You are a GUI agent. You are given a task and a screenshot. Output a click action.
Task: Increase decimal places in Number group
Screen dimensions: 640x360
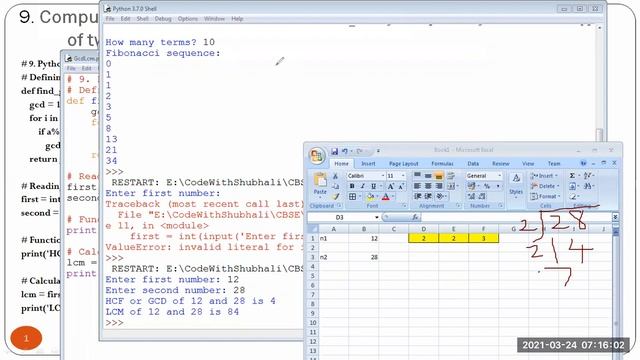tap(471, 196)
